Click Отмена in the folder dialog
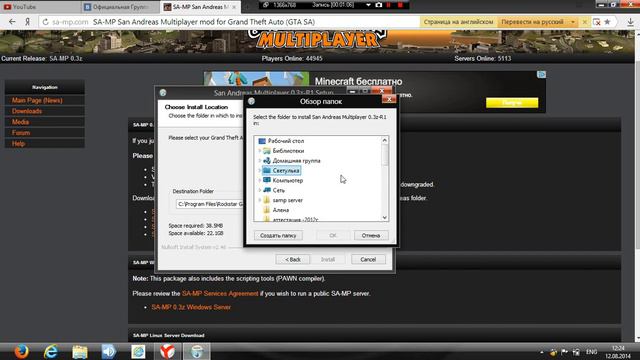Image resolution: width=640 pixels, height=360 pixels. (371, 236)
